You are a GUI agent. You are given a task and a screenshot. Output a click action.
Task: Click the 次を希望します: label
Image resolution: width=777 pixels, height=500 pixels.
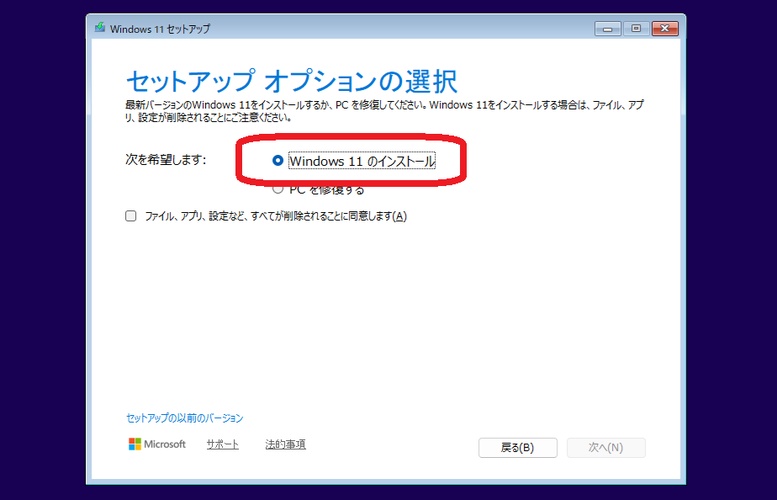tap(166, 160)
